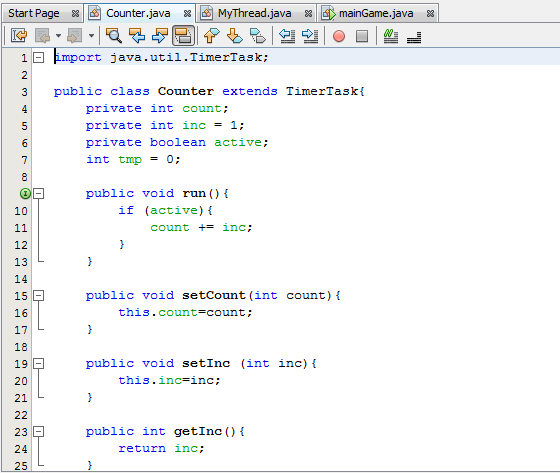Screen dimensions: 560x473
Task: Collapse the setCount method fold
Action: [x=39, y=296]
